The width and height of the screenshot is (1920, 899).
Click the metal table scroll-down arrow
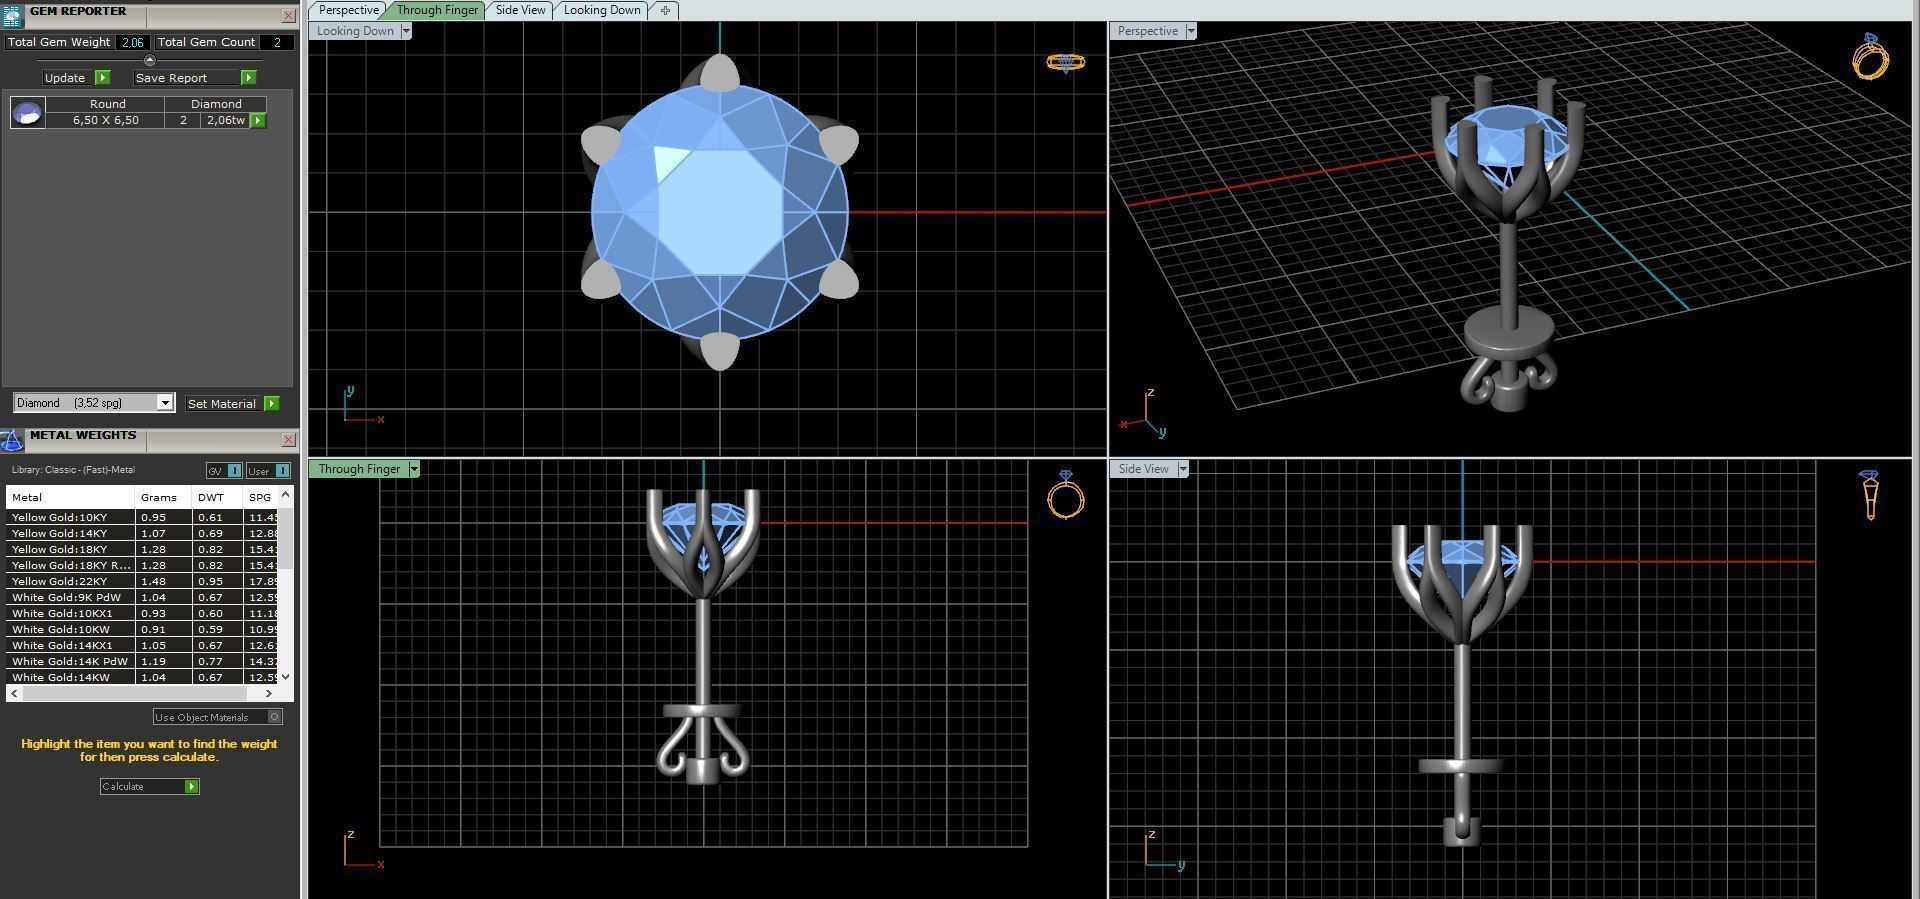pyautogui.click(x=286, y=677)
